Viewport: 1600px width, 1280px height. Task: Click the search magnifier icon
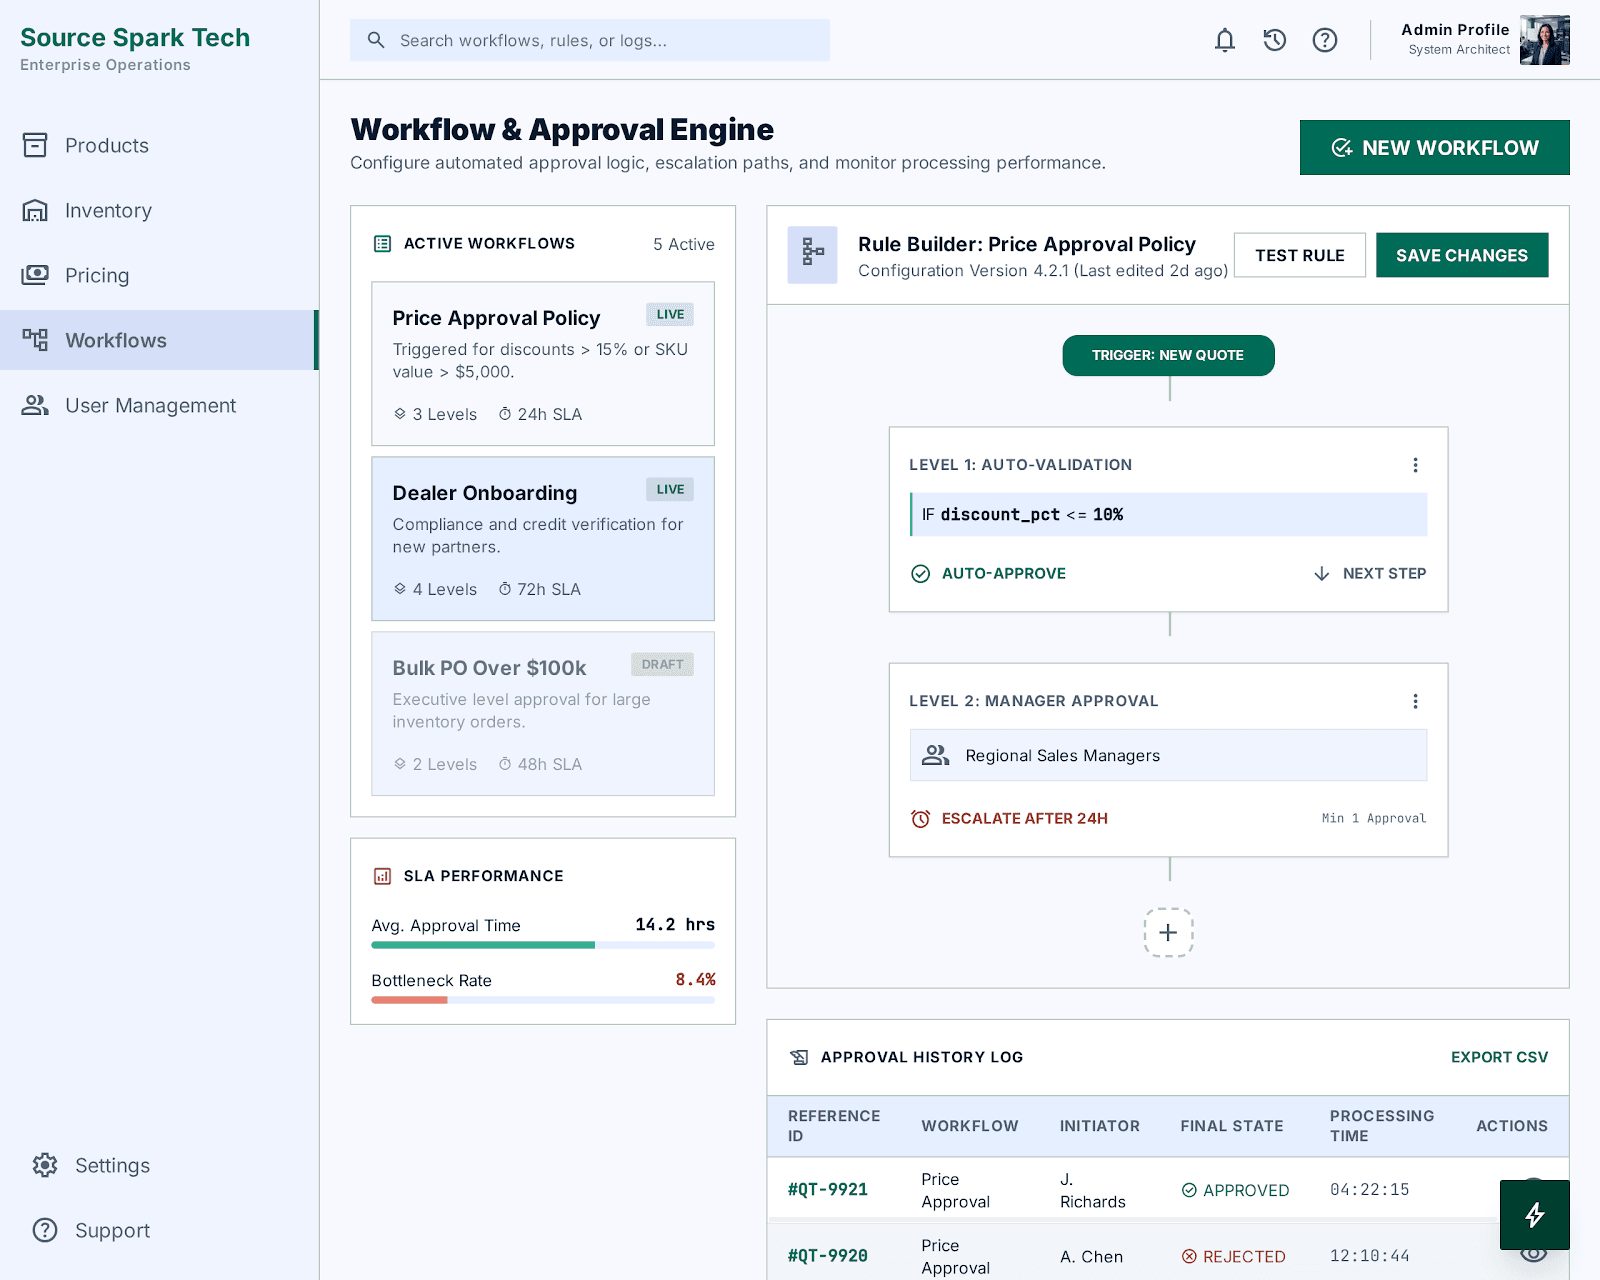(376, 40)
